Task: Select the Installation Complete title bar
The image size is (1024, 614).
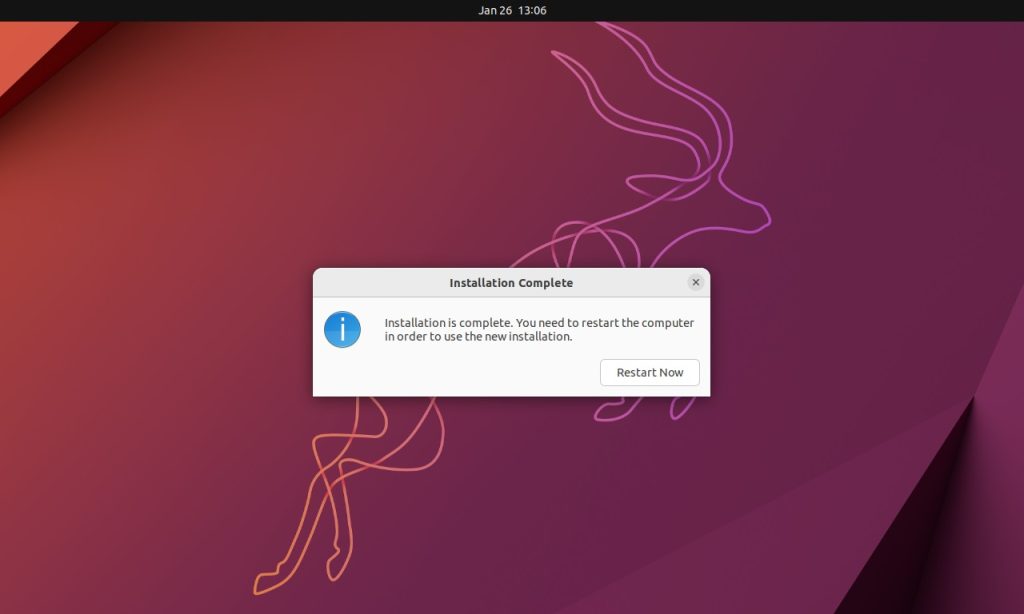Action: [x=510, y=283]
